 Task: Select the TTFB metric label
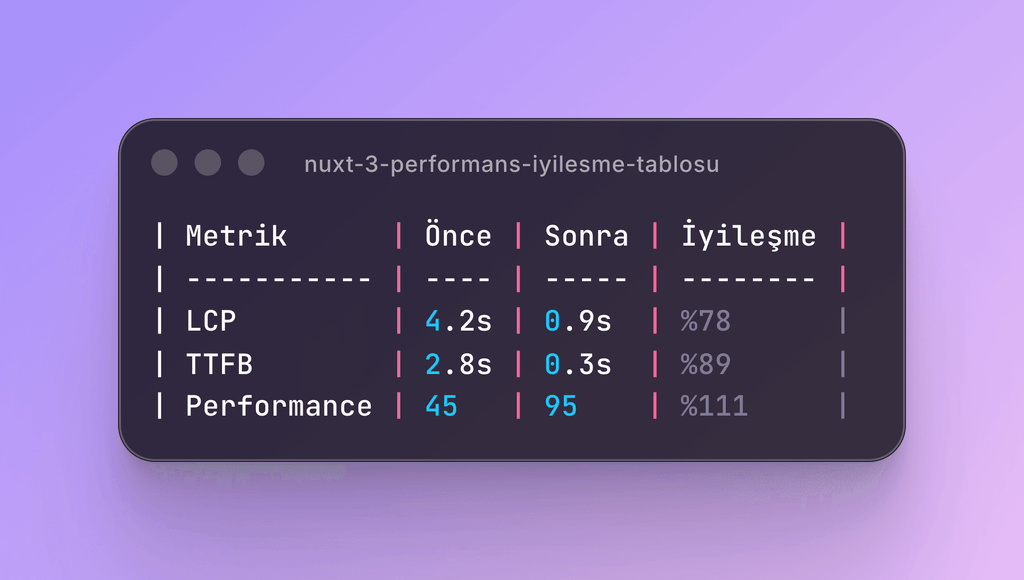[x=214, y=363]
